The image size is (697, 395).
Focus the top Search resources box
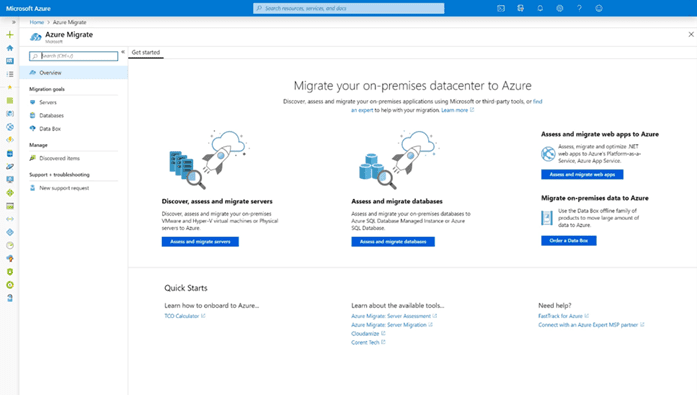(348, 8)
